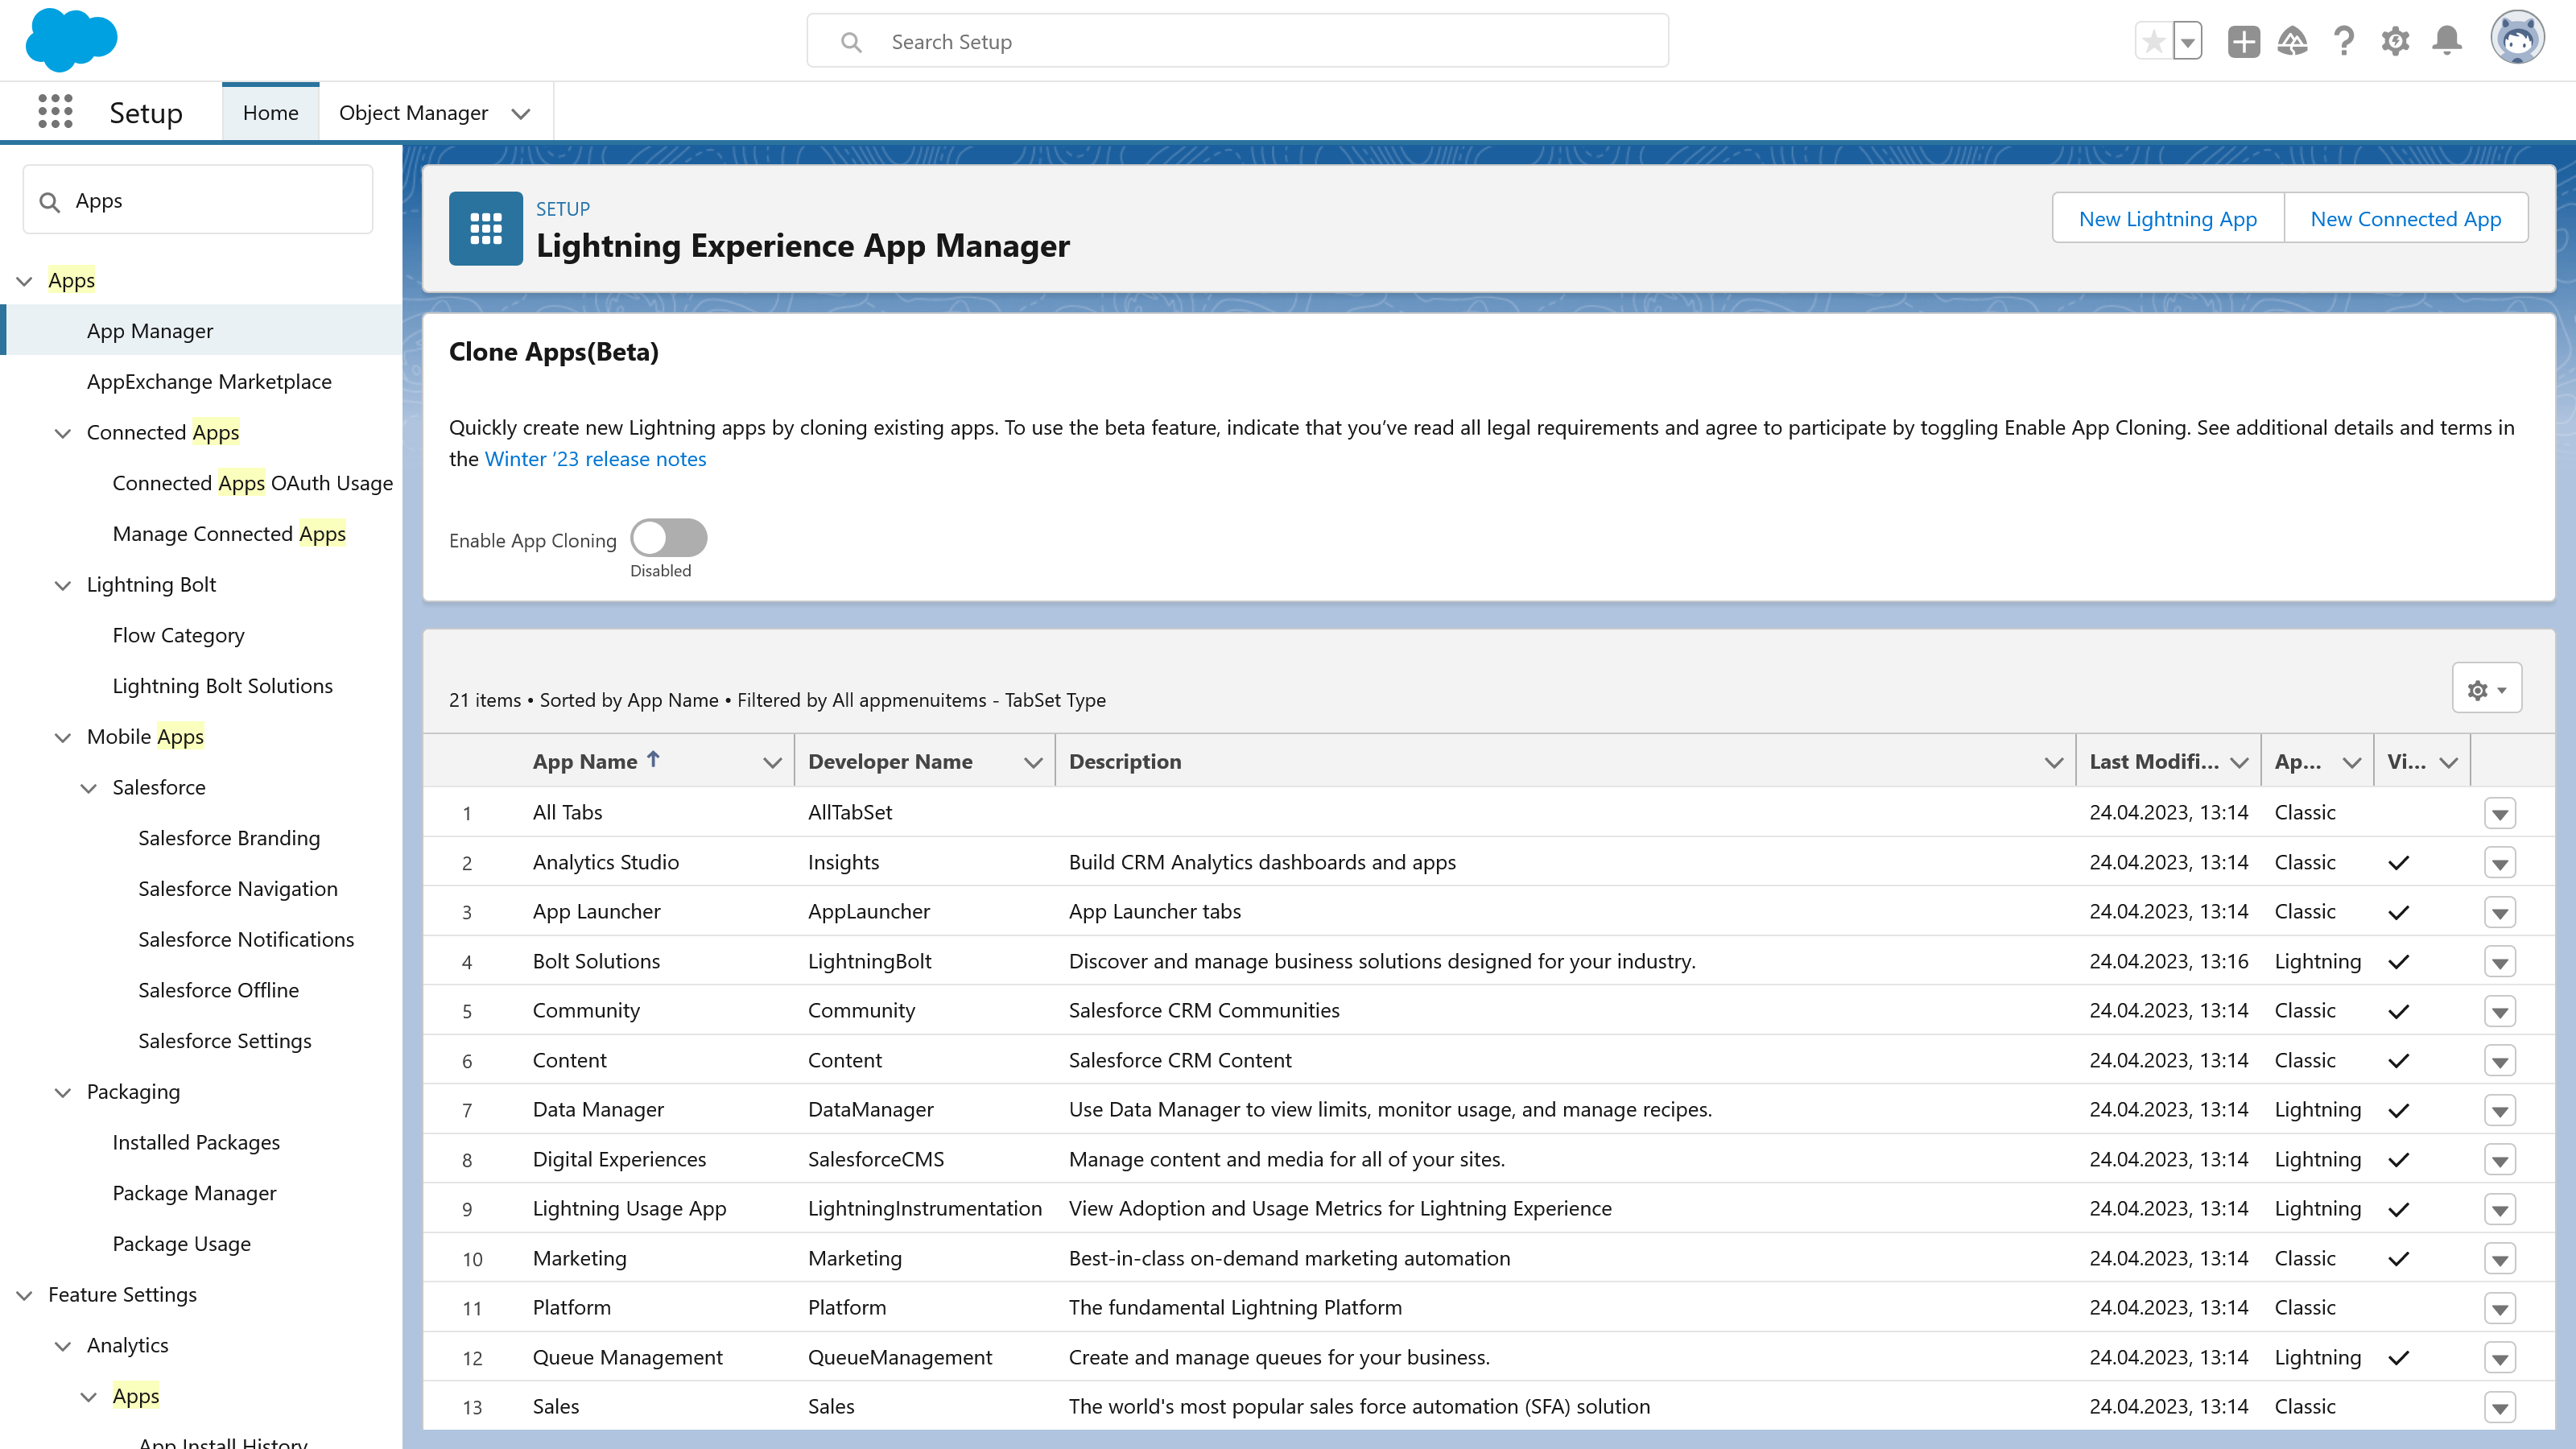2576x1449 pixels.
Task: Click the Salesforce cloud logo icon
Action: (x=71, y=39)
